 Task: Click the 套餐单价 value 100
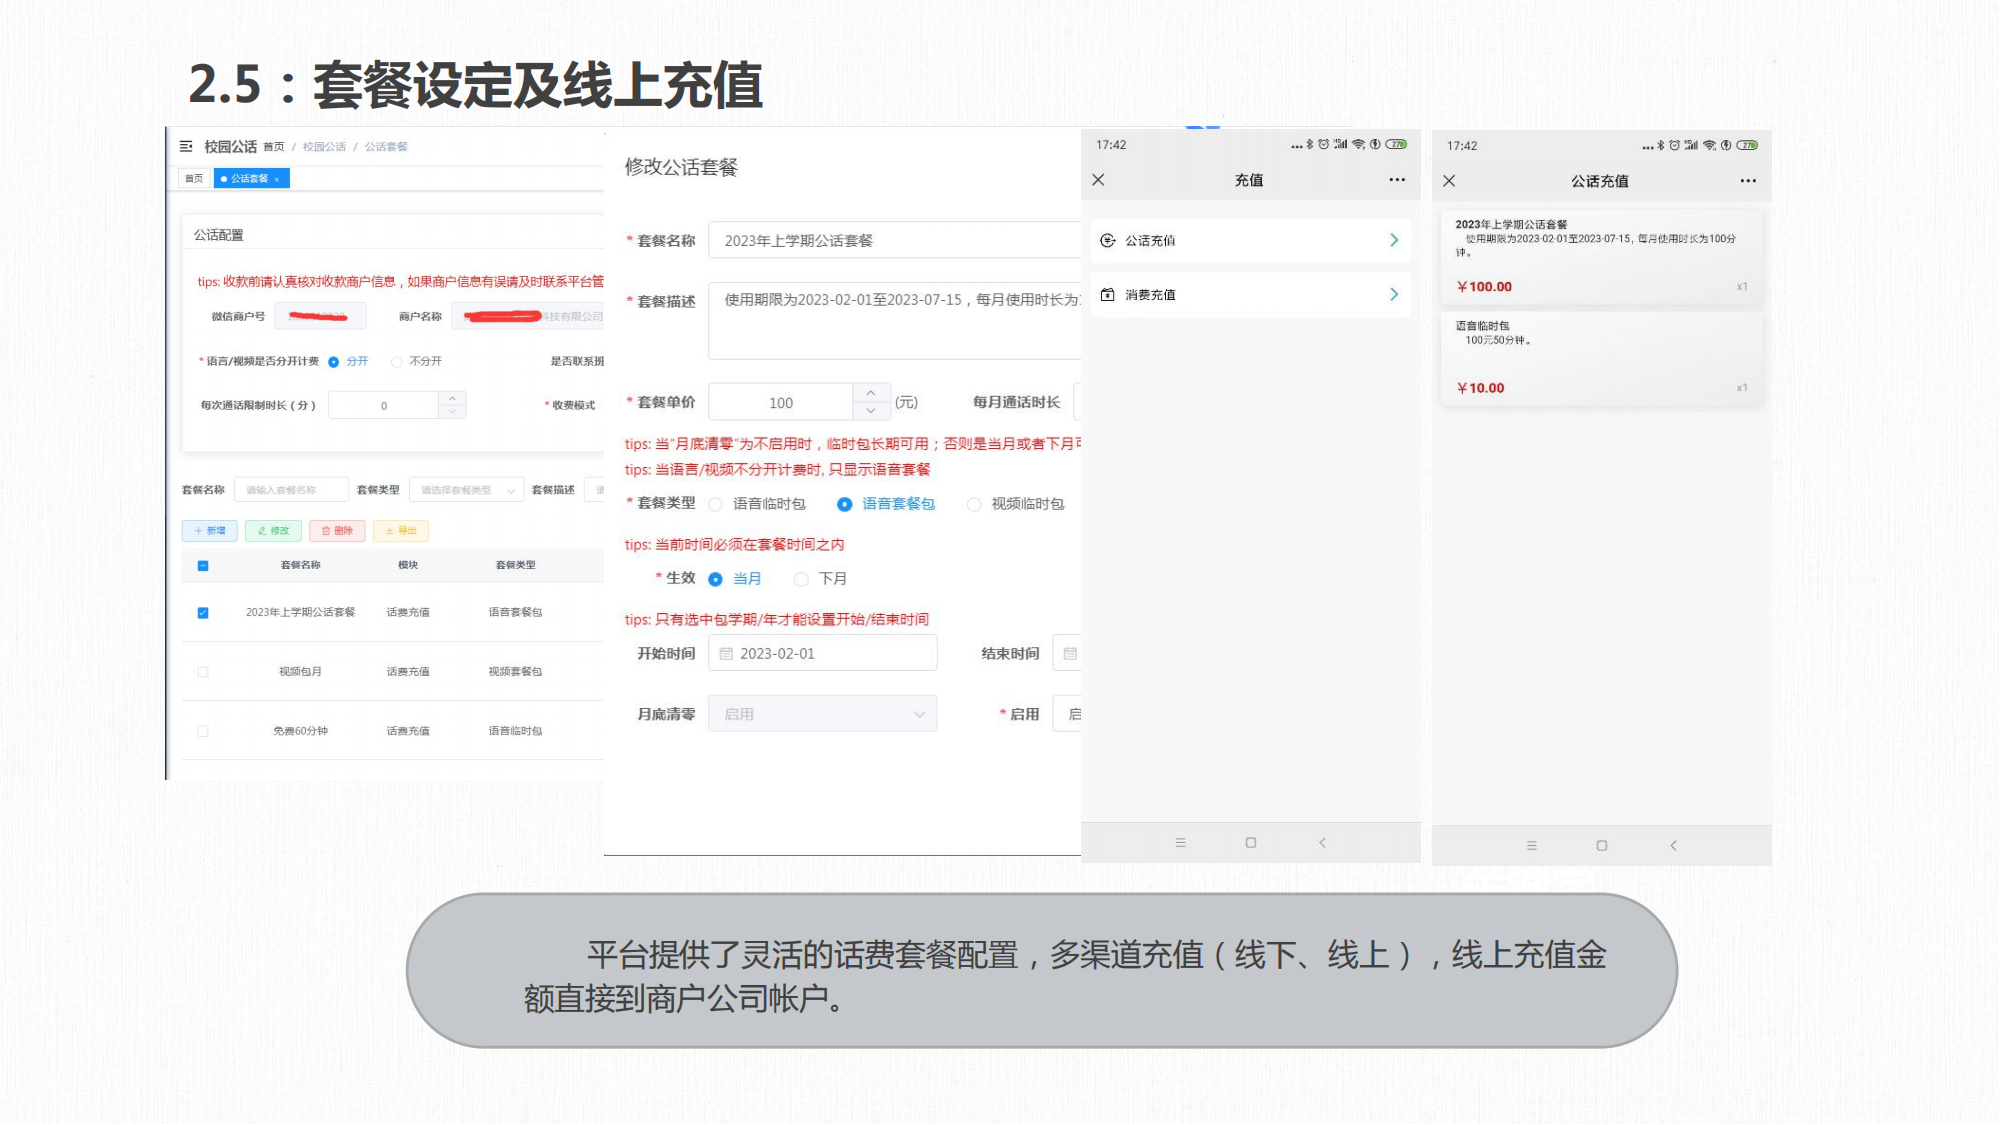click(781, 403)
